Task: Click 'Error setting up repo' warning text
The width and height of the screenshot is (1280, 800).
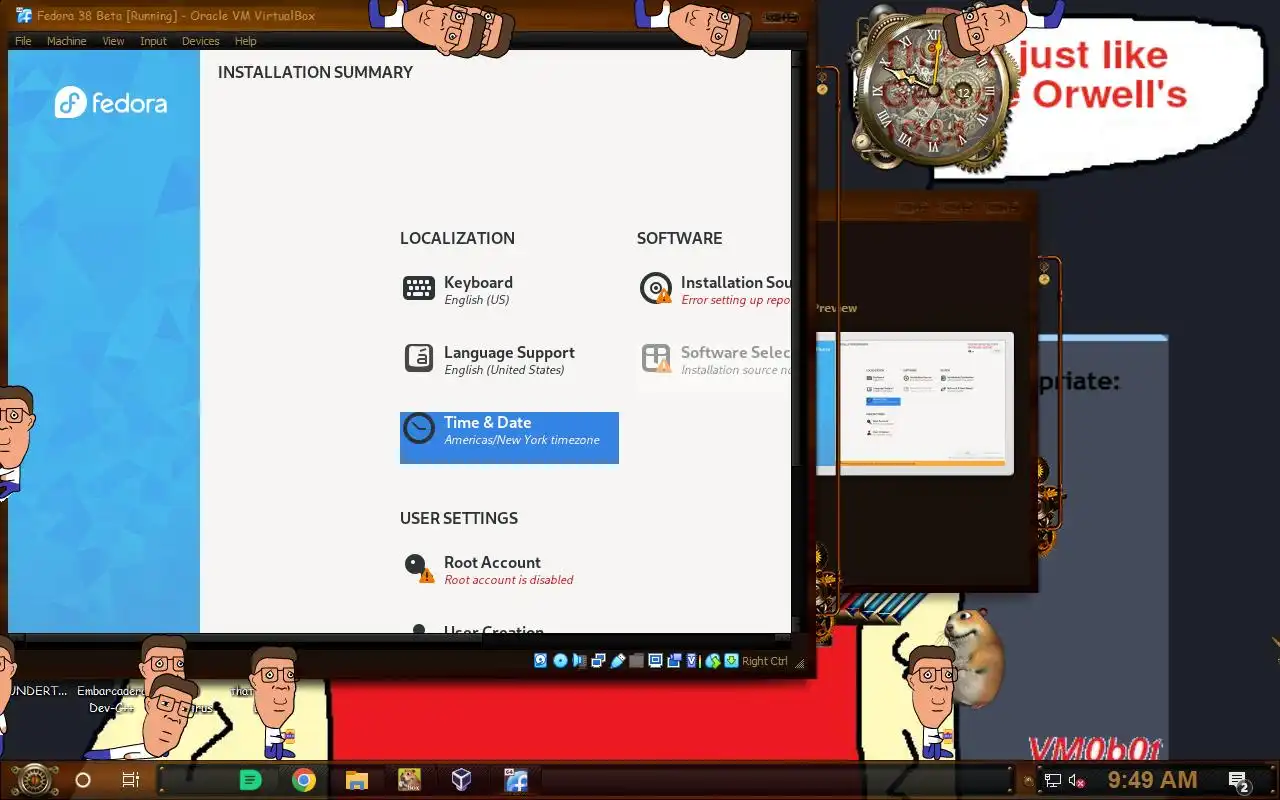Action: (736, 300)
